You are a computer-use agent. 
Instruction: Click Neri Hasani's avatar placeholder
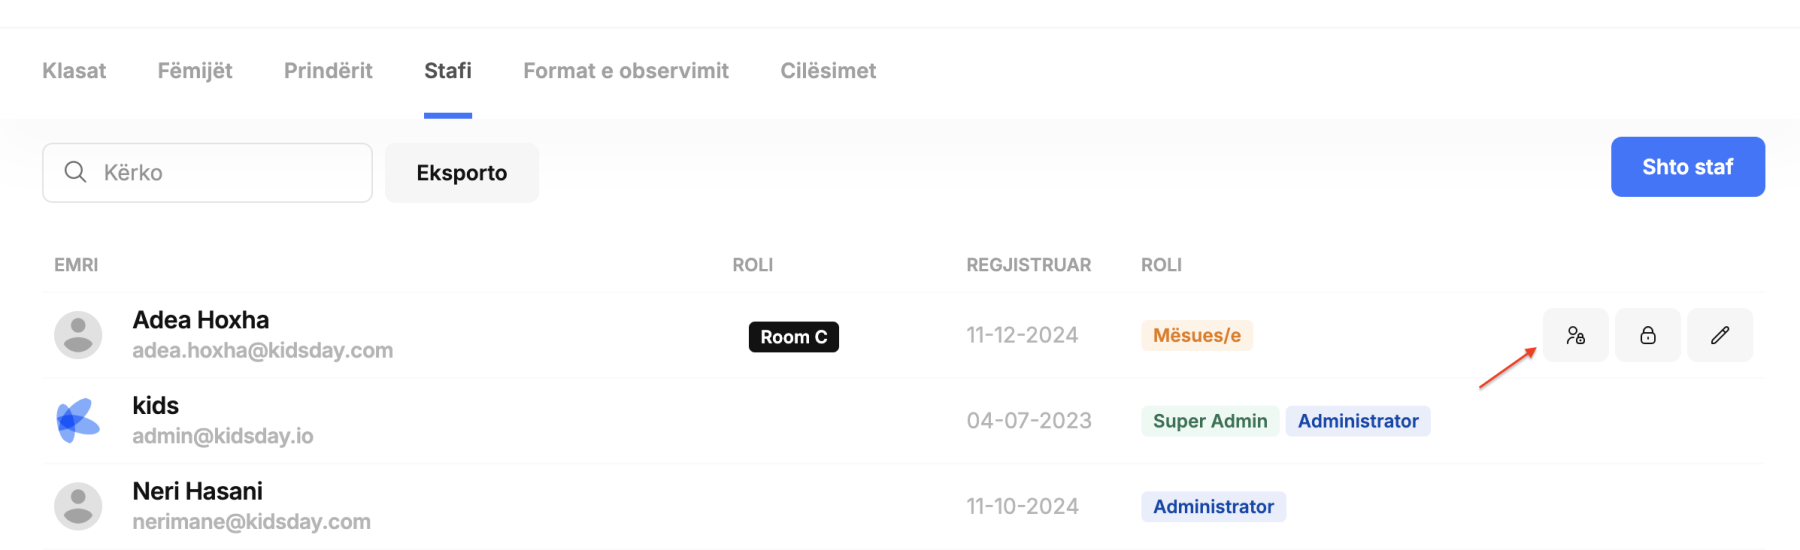click(x=78, y=506)
